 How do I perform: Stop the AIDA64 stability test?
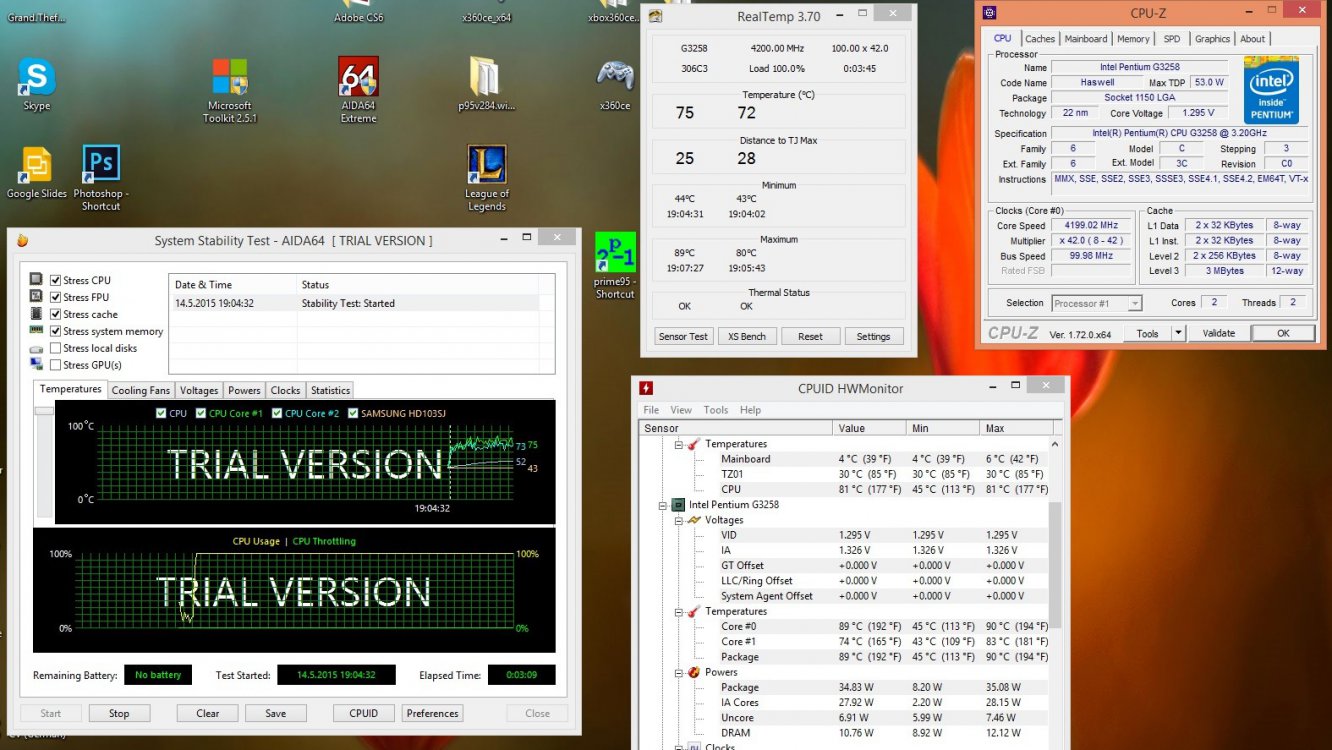(119, 713)
